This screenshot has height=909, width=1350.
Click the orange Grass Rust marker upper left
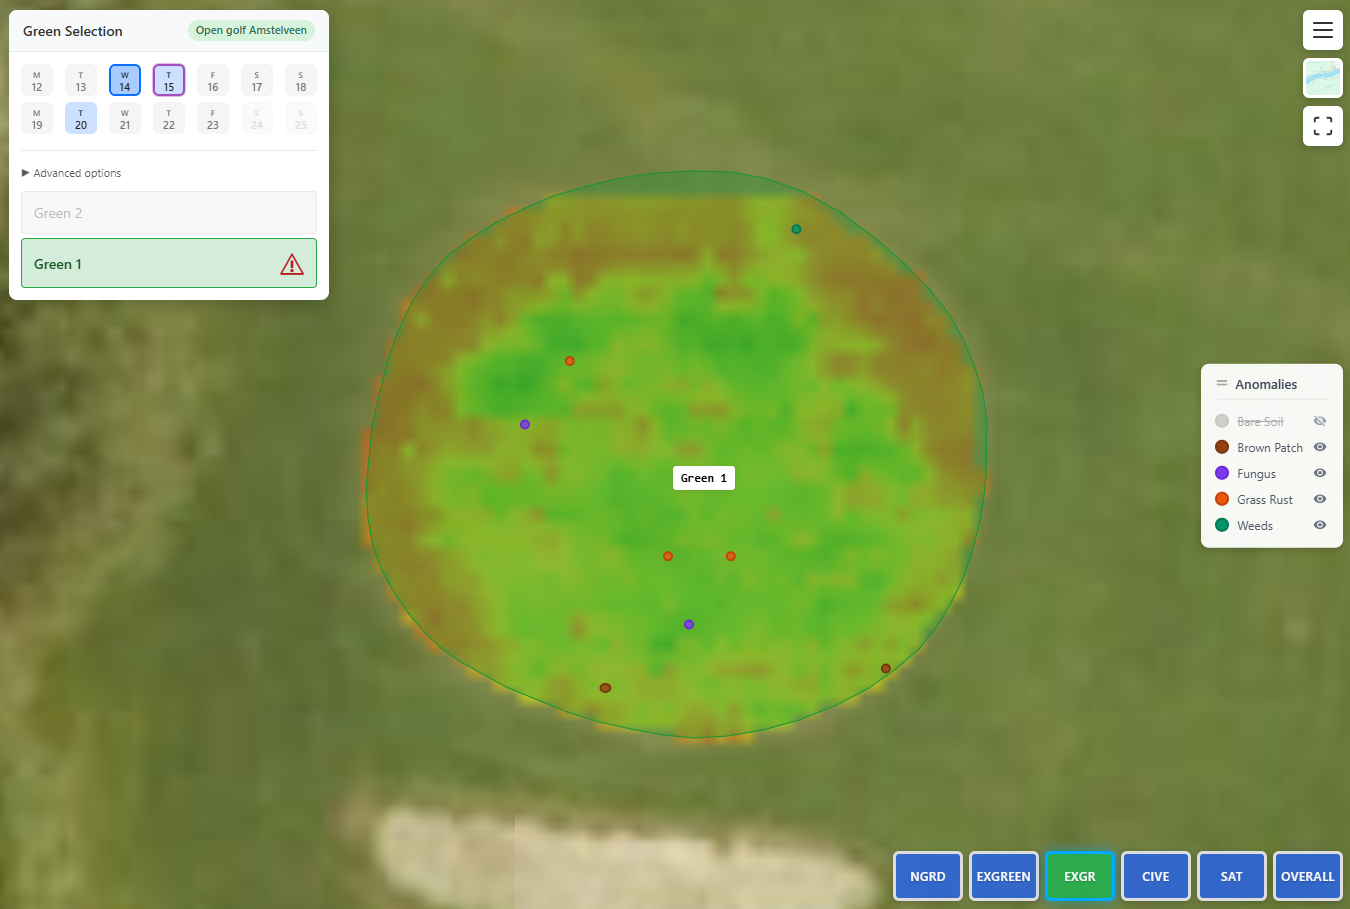[570, 360]
